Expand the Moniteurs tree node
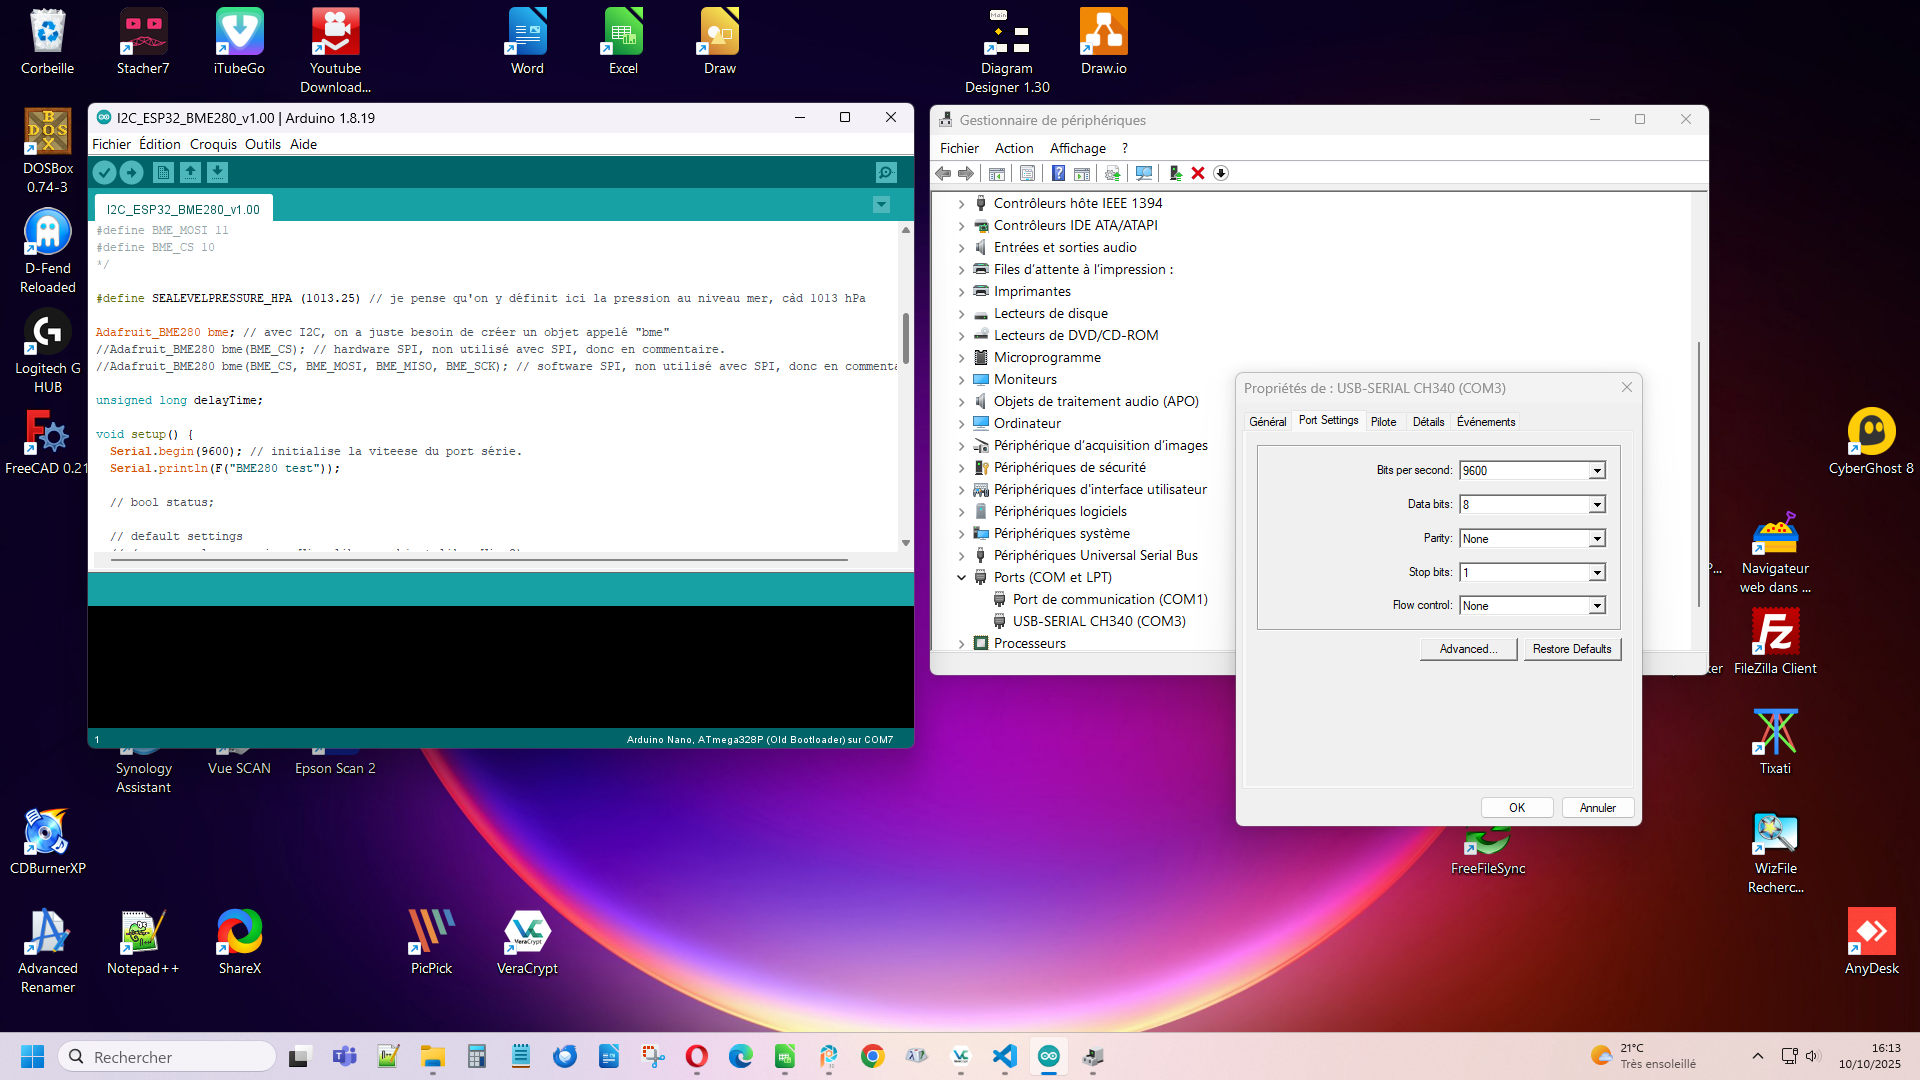Image resolution: width=1920 pixels, height=1080 pixels. 961,380
